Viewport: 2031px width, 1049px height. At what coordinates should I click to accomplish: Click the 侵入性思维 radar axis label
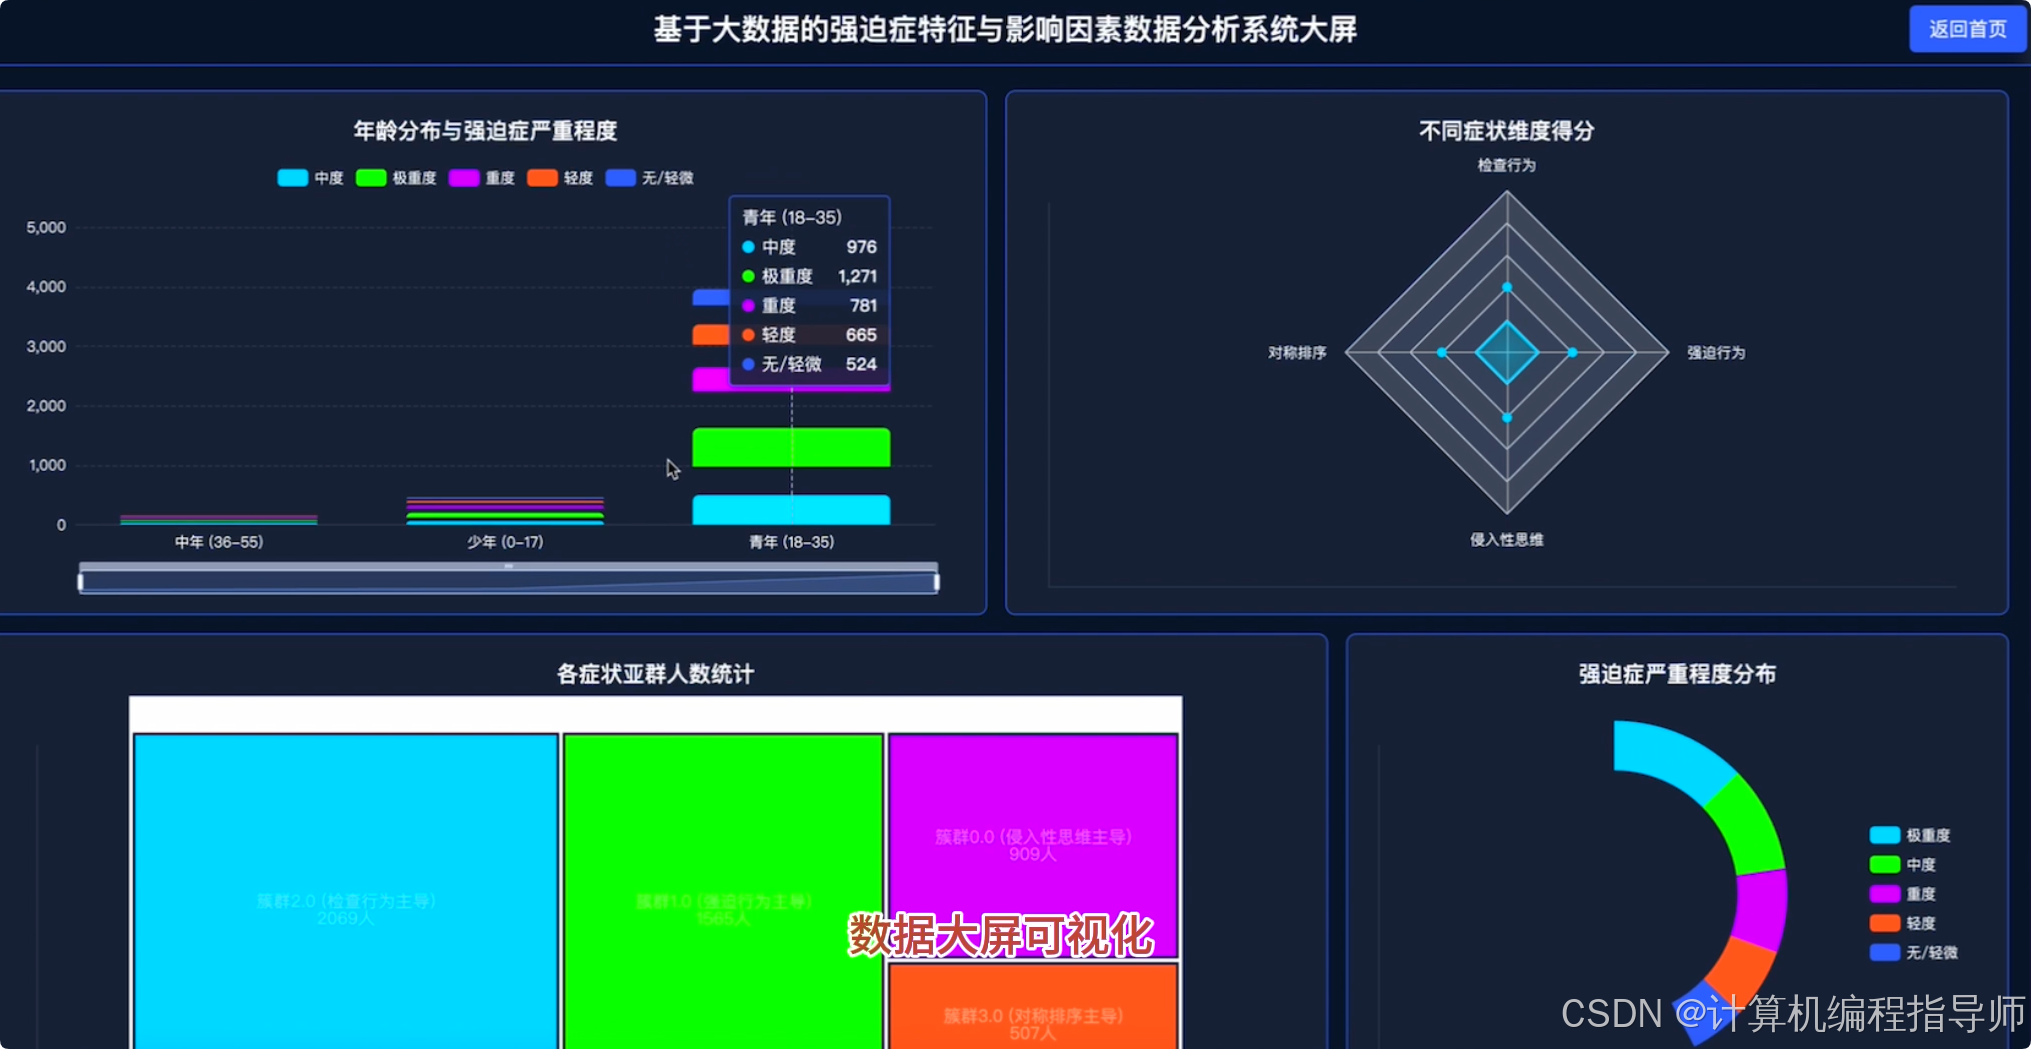point(1506,539)
